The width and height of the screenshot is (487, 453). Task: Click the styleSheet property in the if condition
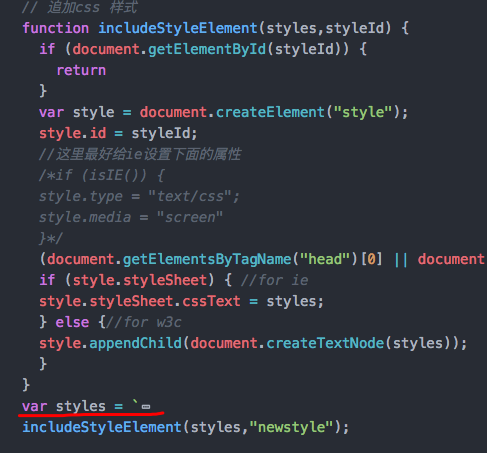coord(165,280)
